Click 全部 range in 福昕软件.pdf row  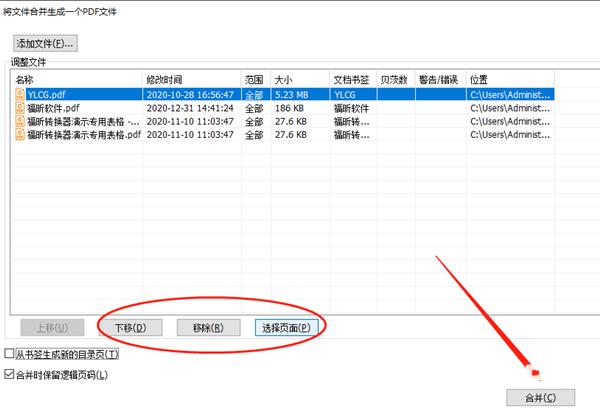tap(254, 108)
